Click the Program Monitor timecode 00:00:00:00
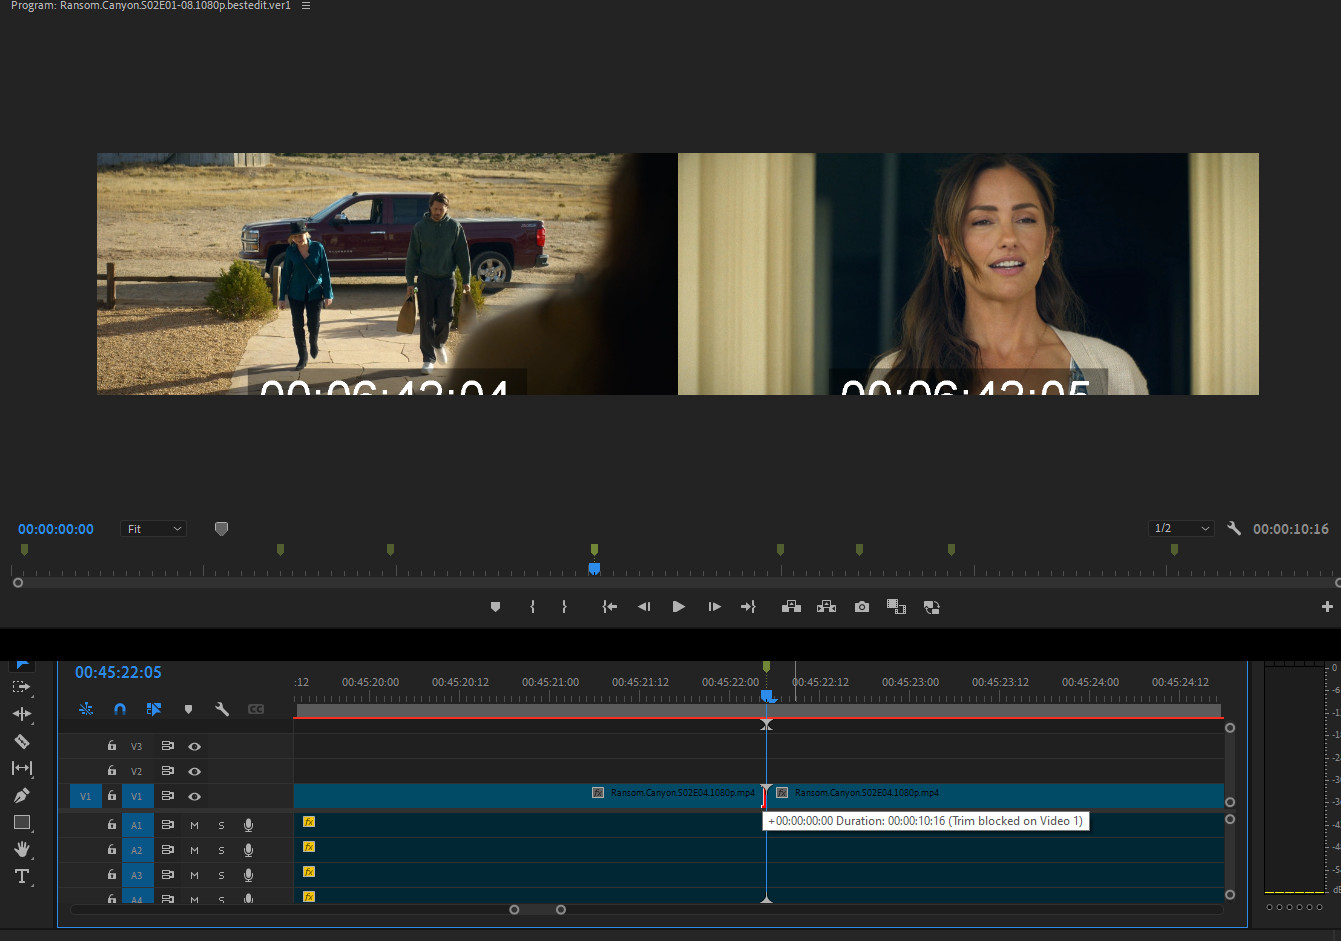 pyautogui.click(x=56, y=529)
